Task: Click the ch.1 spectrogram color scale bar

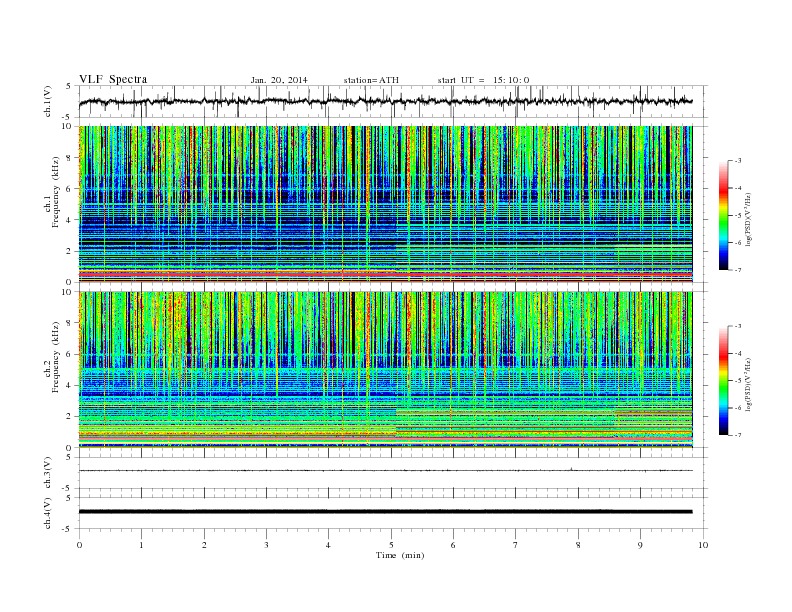Action: tap(724, 215)
